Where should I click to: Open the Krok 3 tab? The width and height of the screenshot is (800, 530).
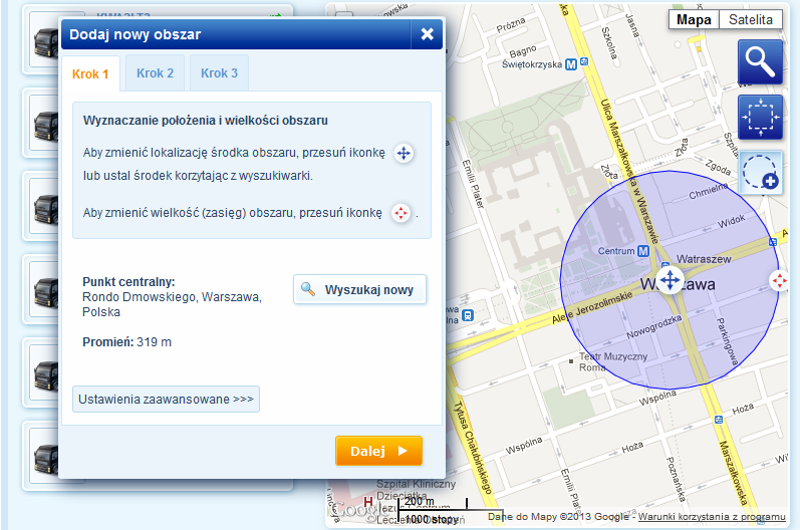click(x=219, y=73)
